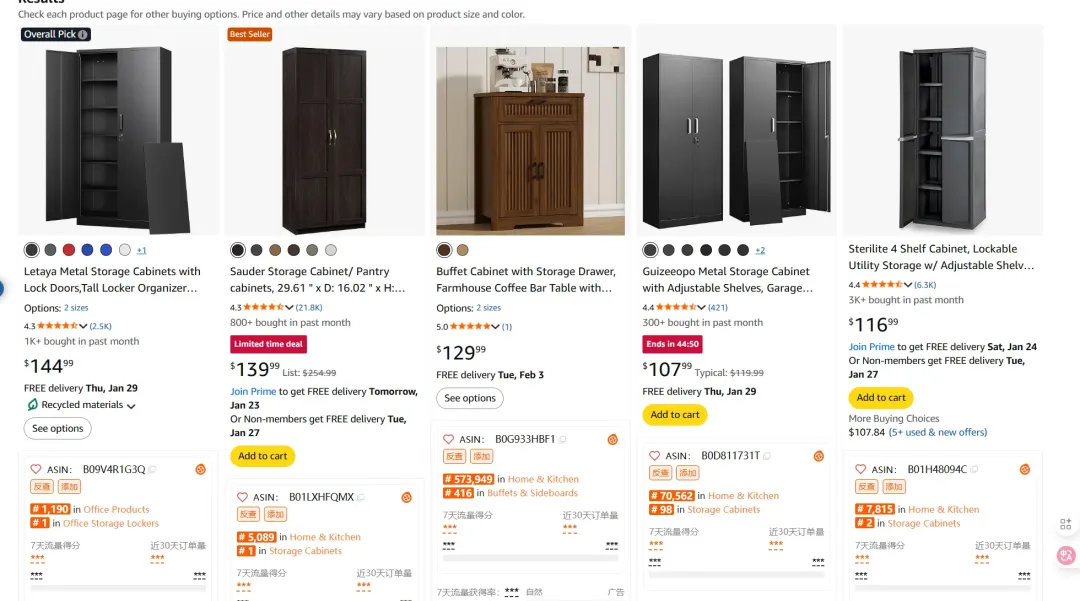Choose the light tan swatch on Buffet Cabinet
Screen dimensions: 1080x601
point(462,250)
